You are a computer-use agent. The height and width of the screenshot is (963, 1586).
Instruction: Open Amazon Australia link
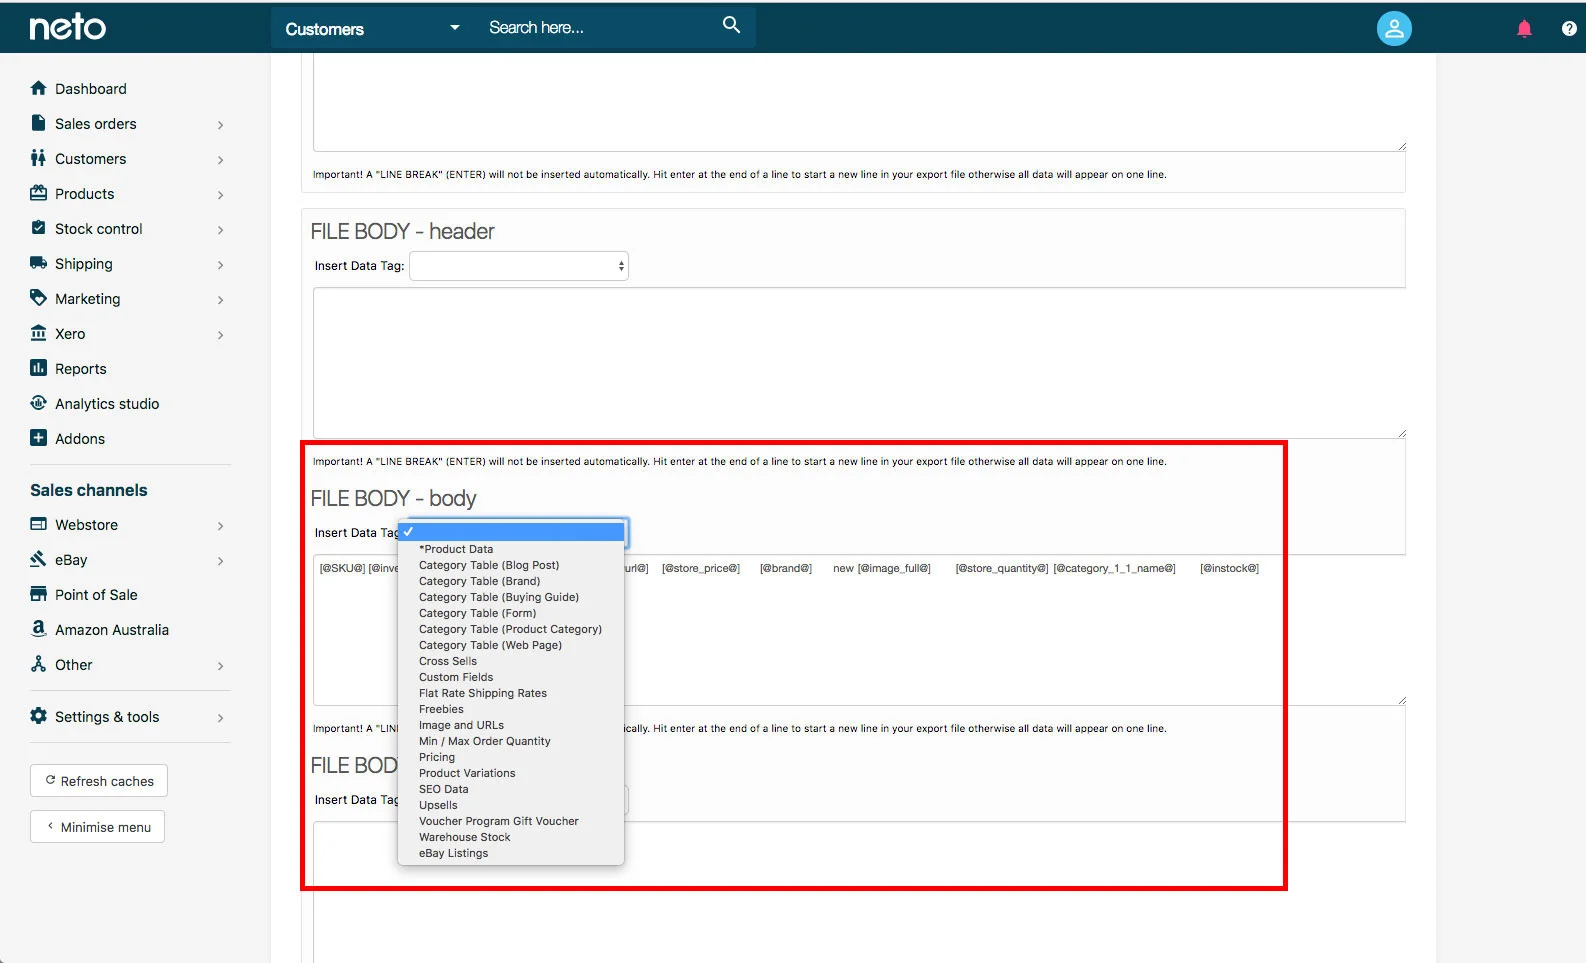point(112,630)
